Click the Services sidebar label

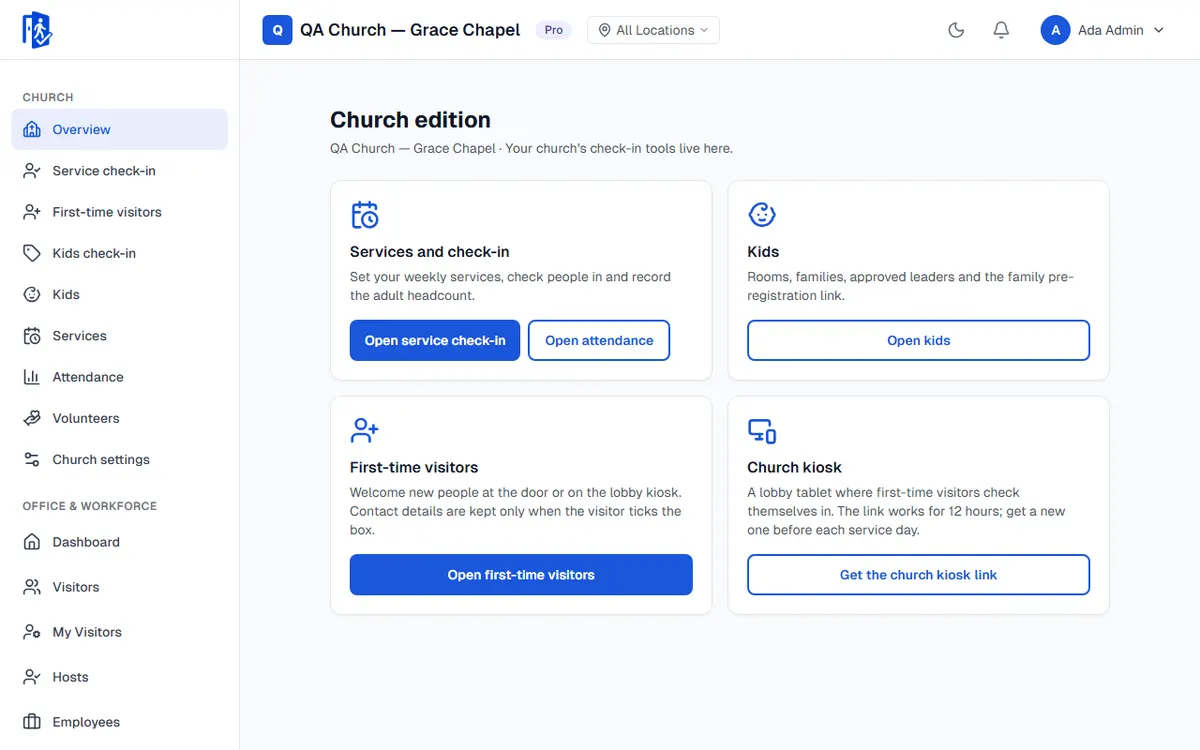click(79, 336)
